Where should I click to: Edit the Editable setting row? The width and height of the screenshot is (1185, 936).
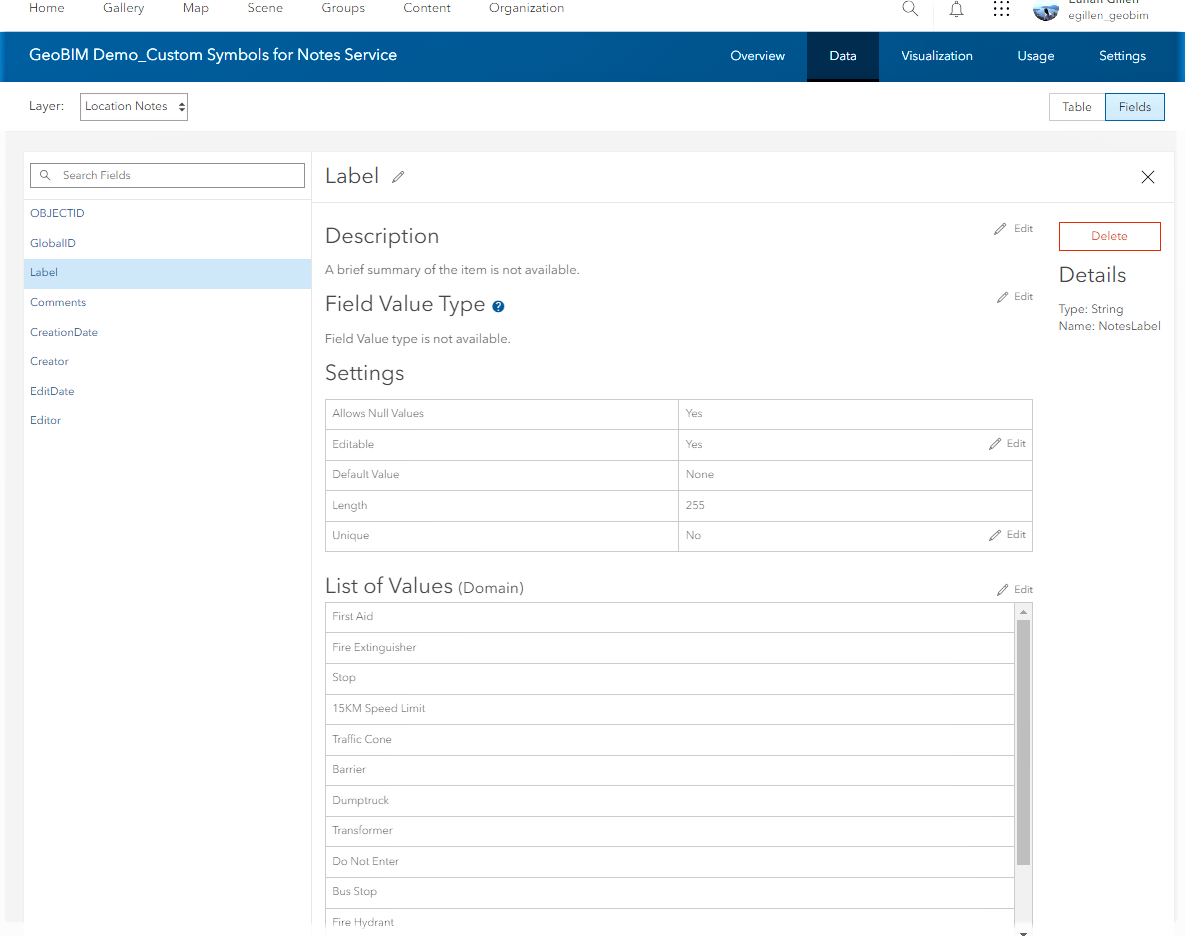pyautogui.click(x=1007, y=443)
